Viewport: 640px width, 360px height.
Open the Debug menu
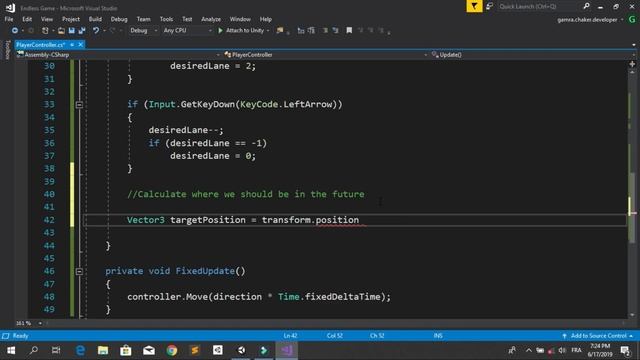tap(119, 19)
